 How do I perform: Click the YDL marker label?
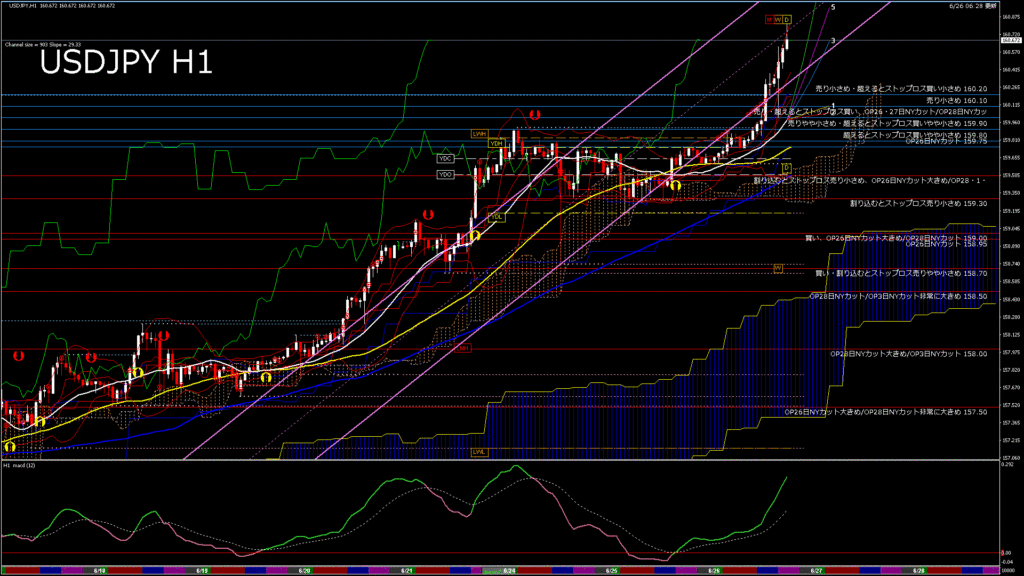click(x=495, y=216)
